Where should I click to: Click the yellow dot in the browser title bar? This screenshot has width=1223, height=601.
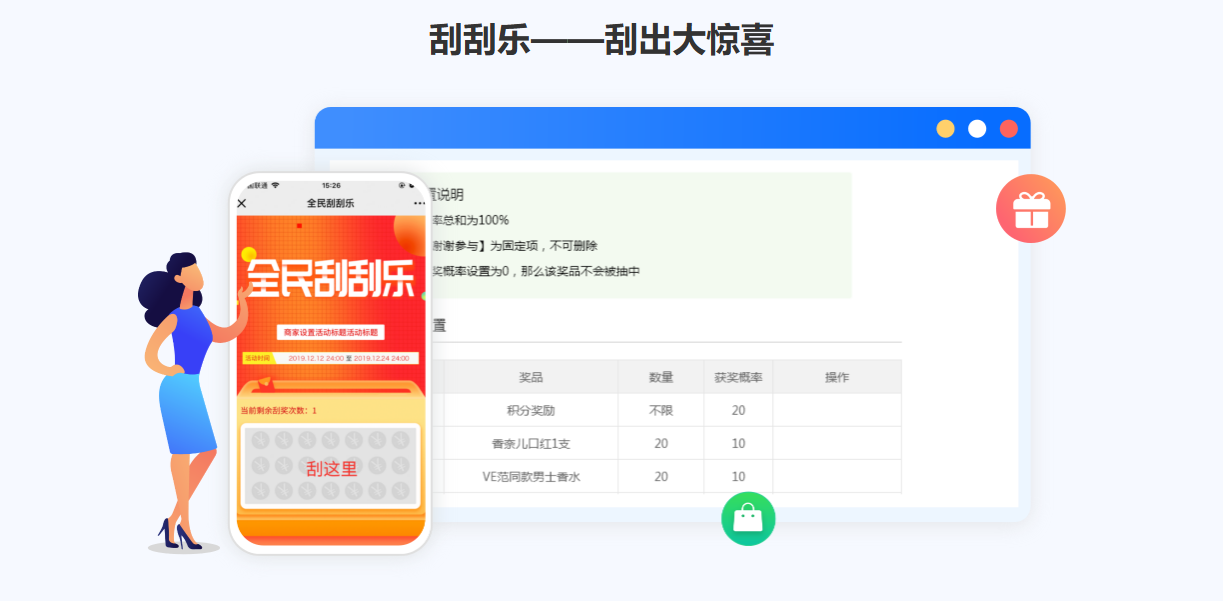pyautogui.click(x=944, y=128)
